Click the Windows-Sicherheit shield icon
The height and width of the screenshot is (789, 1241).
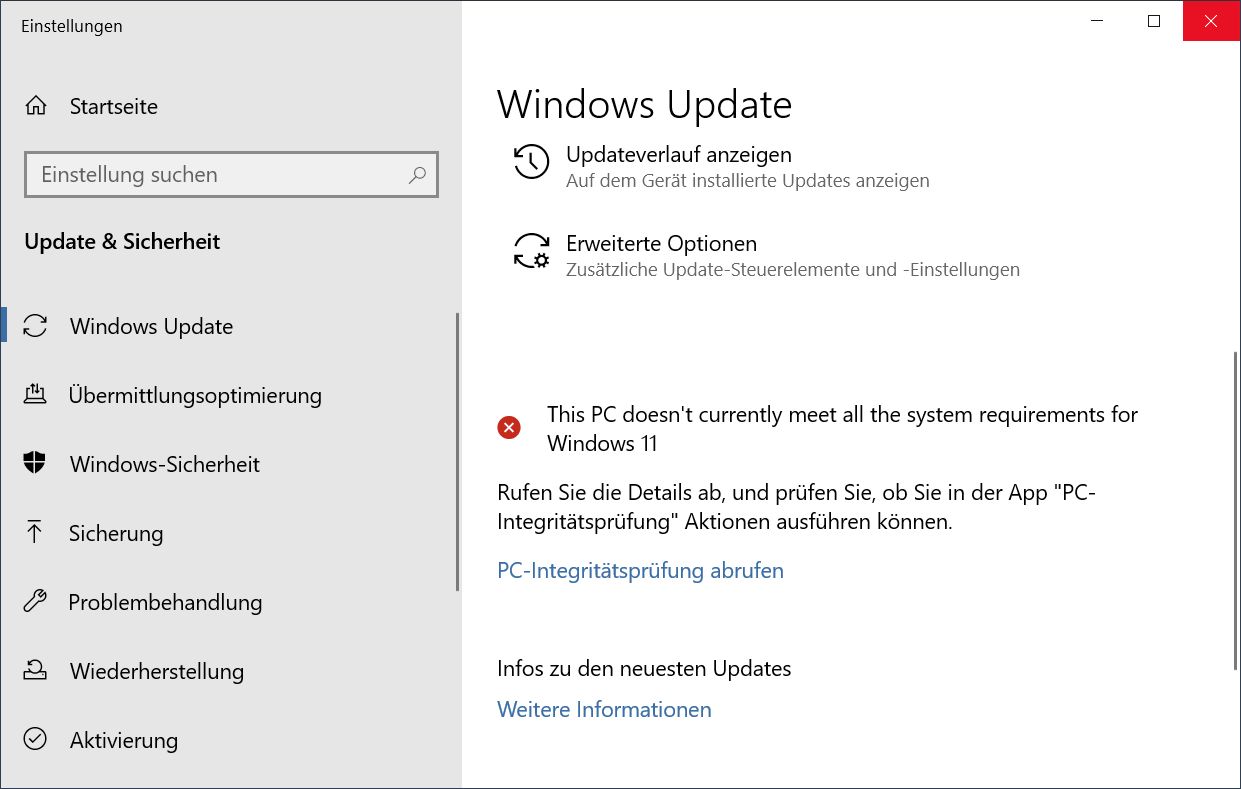(x=35, y=464)
